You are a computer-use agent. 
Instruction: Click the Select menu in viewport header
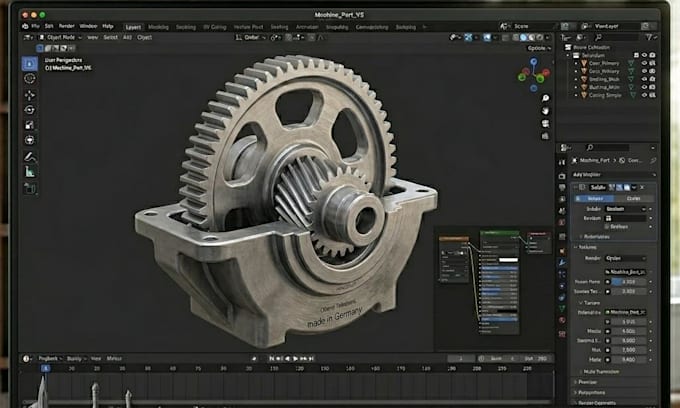point(110,38)
